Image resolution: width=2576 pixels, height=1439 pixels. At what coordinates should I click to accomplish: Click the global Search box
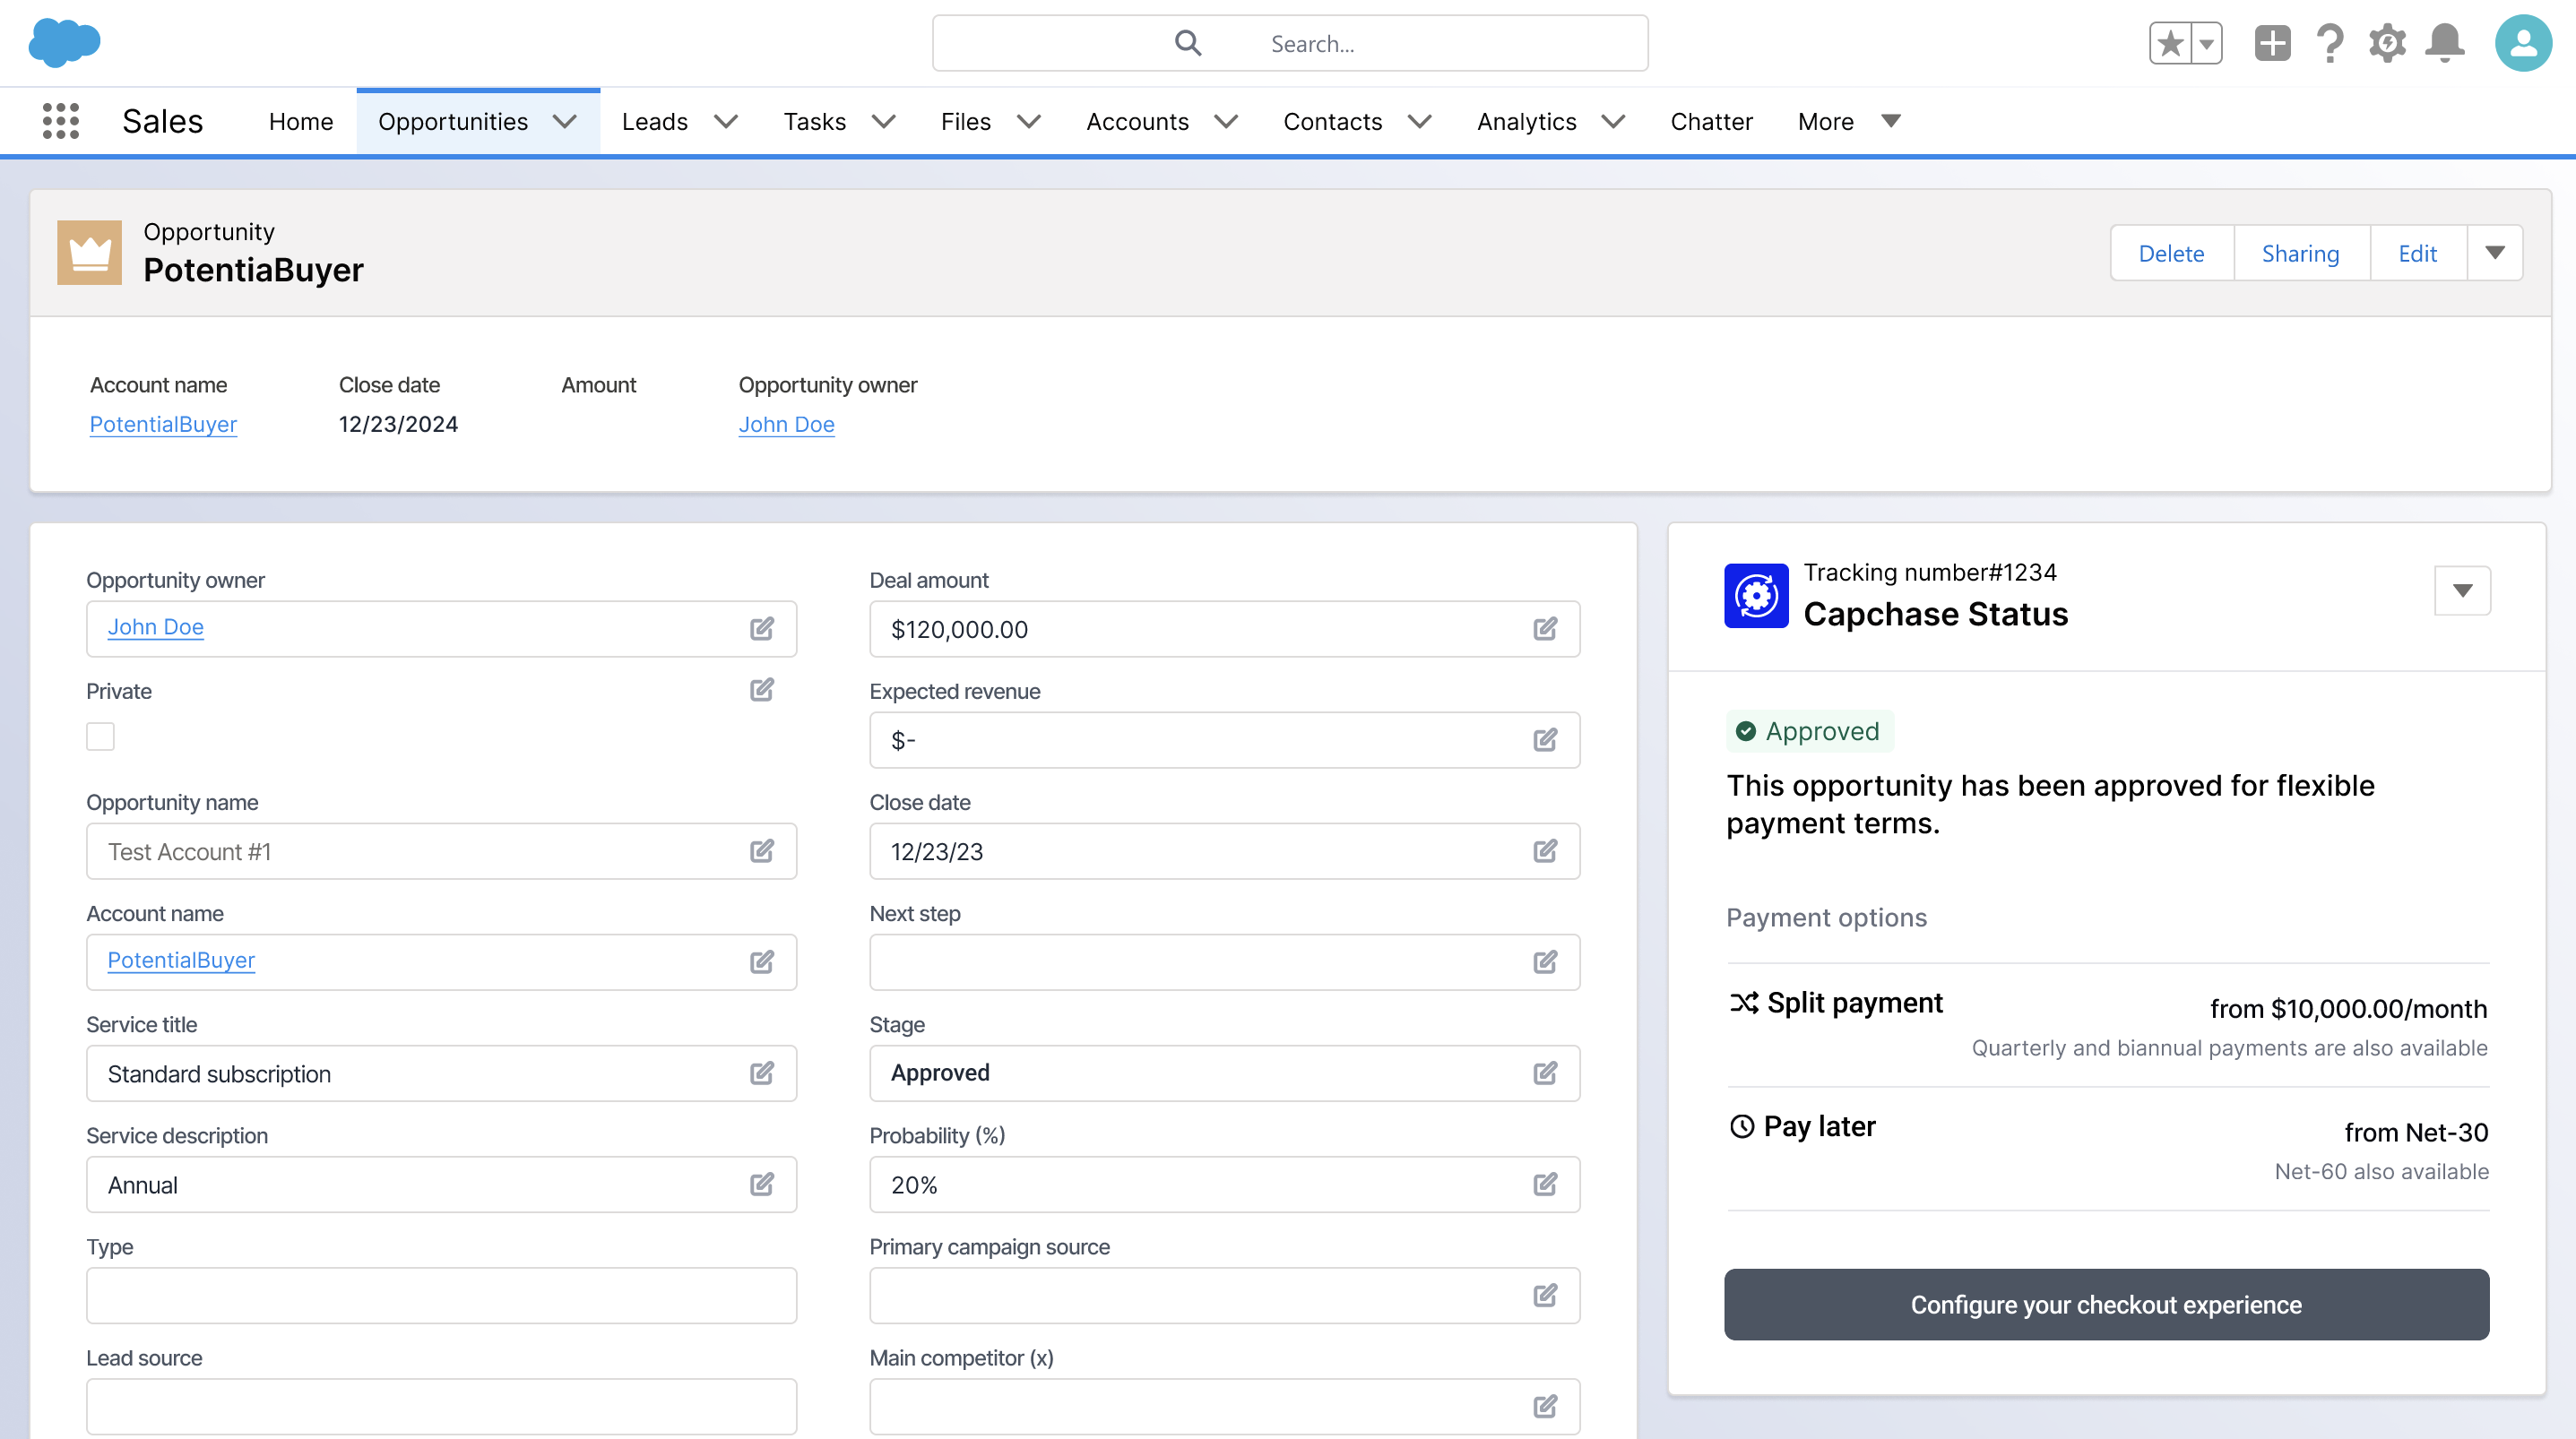pyautogui.click(x=1290, y=43)
